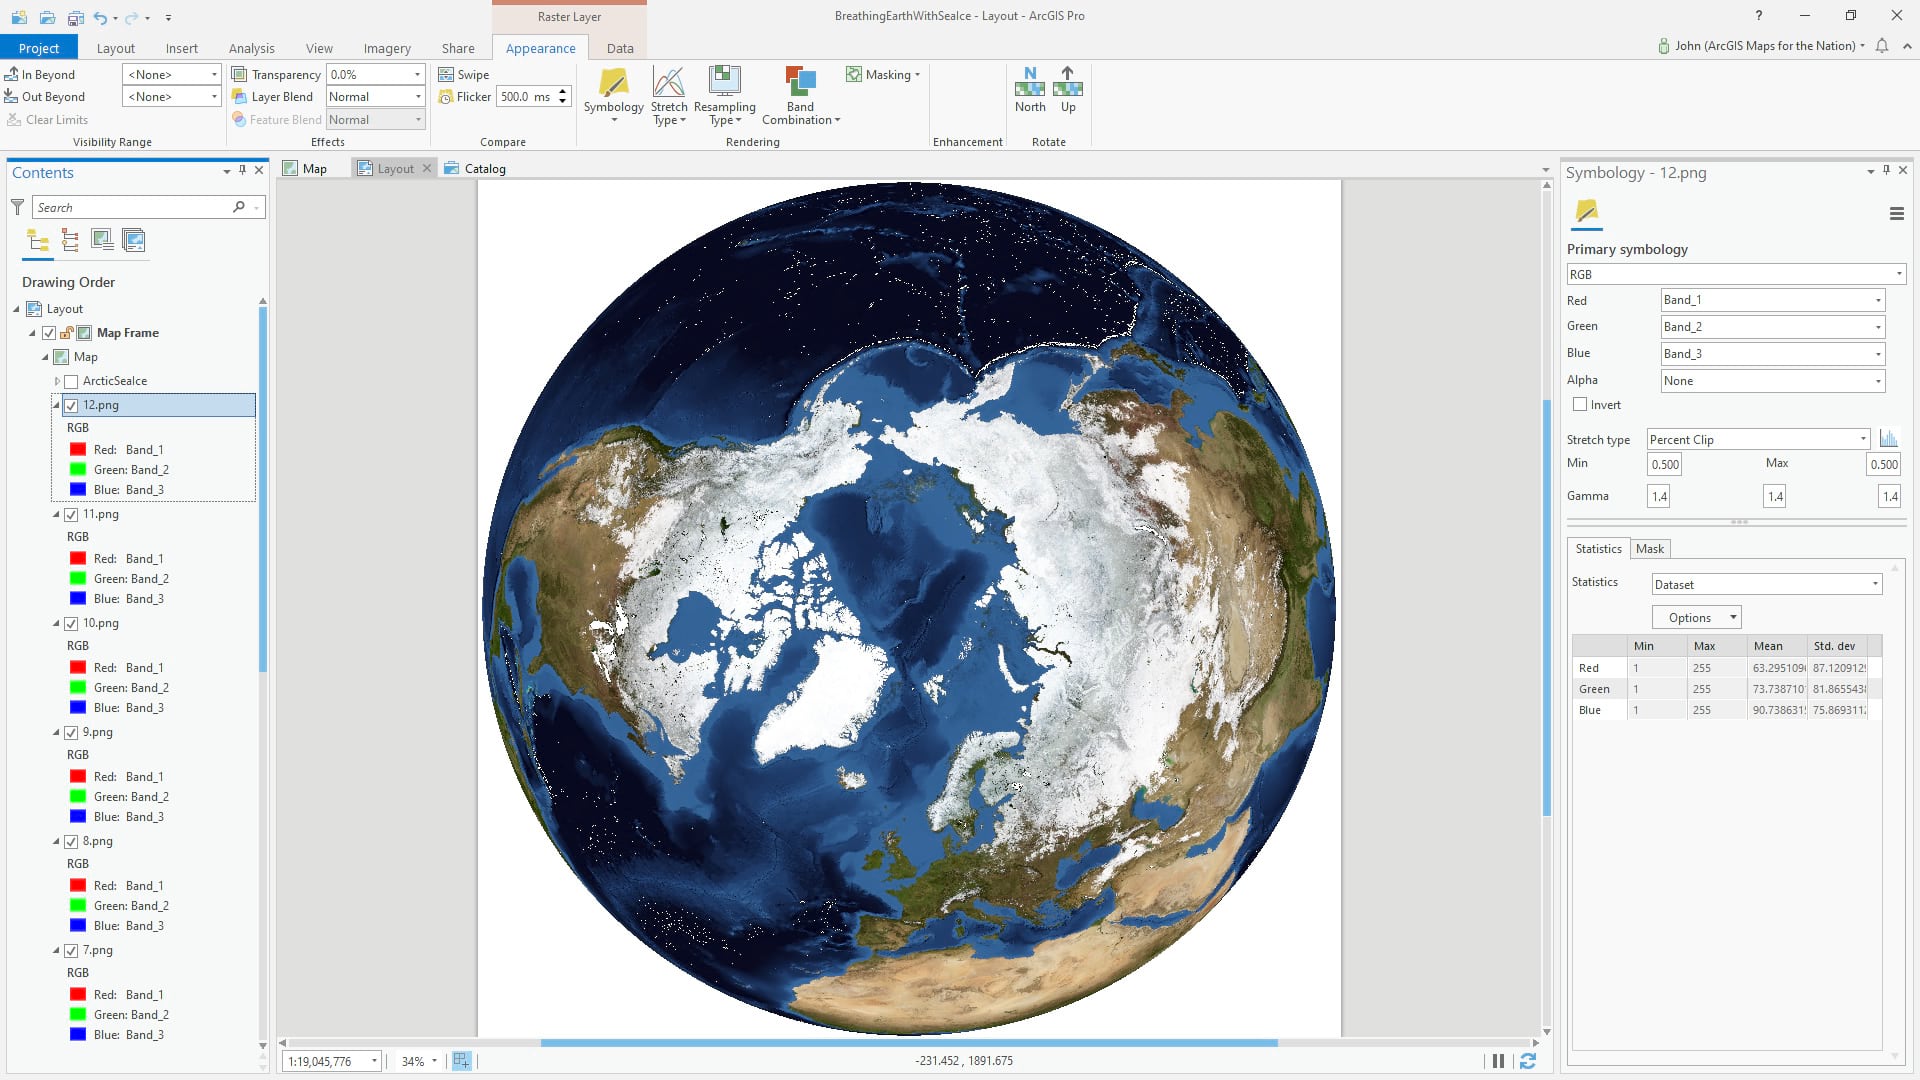
Task: Open the Stretch type Percent Clip dropdown
Action: tap(1758, 439)
